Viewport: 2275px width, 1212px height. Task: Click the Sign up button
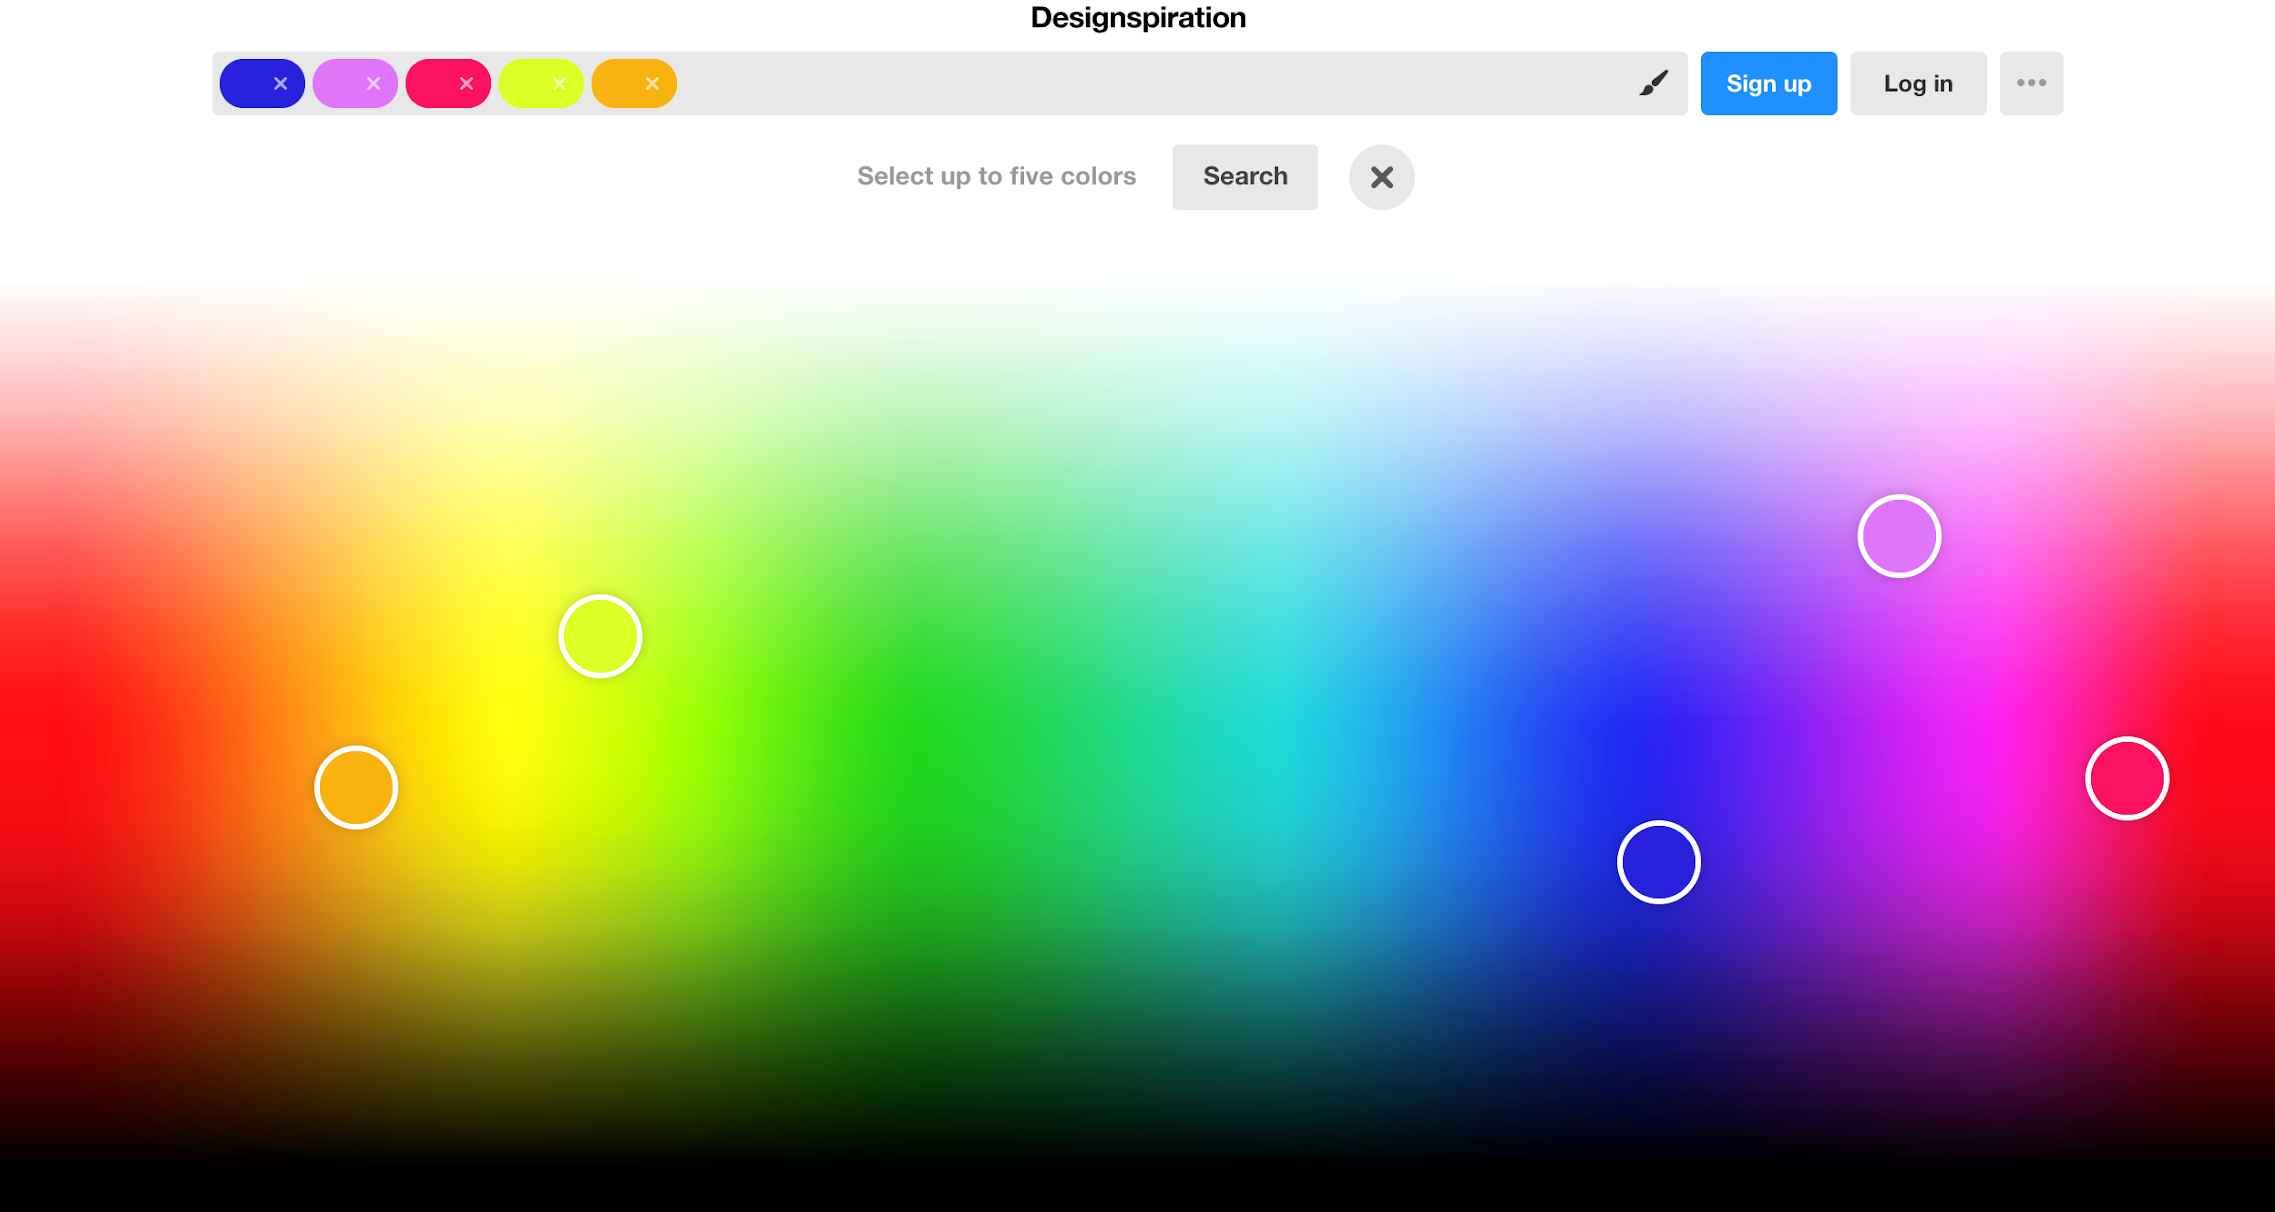point(1768,83)
